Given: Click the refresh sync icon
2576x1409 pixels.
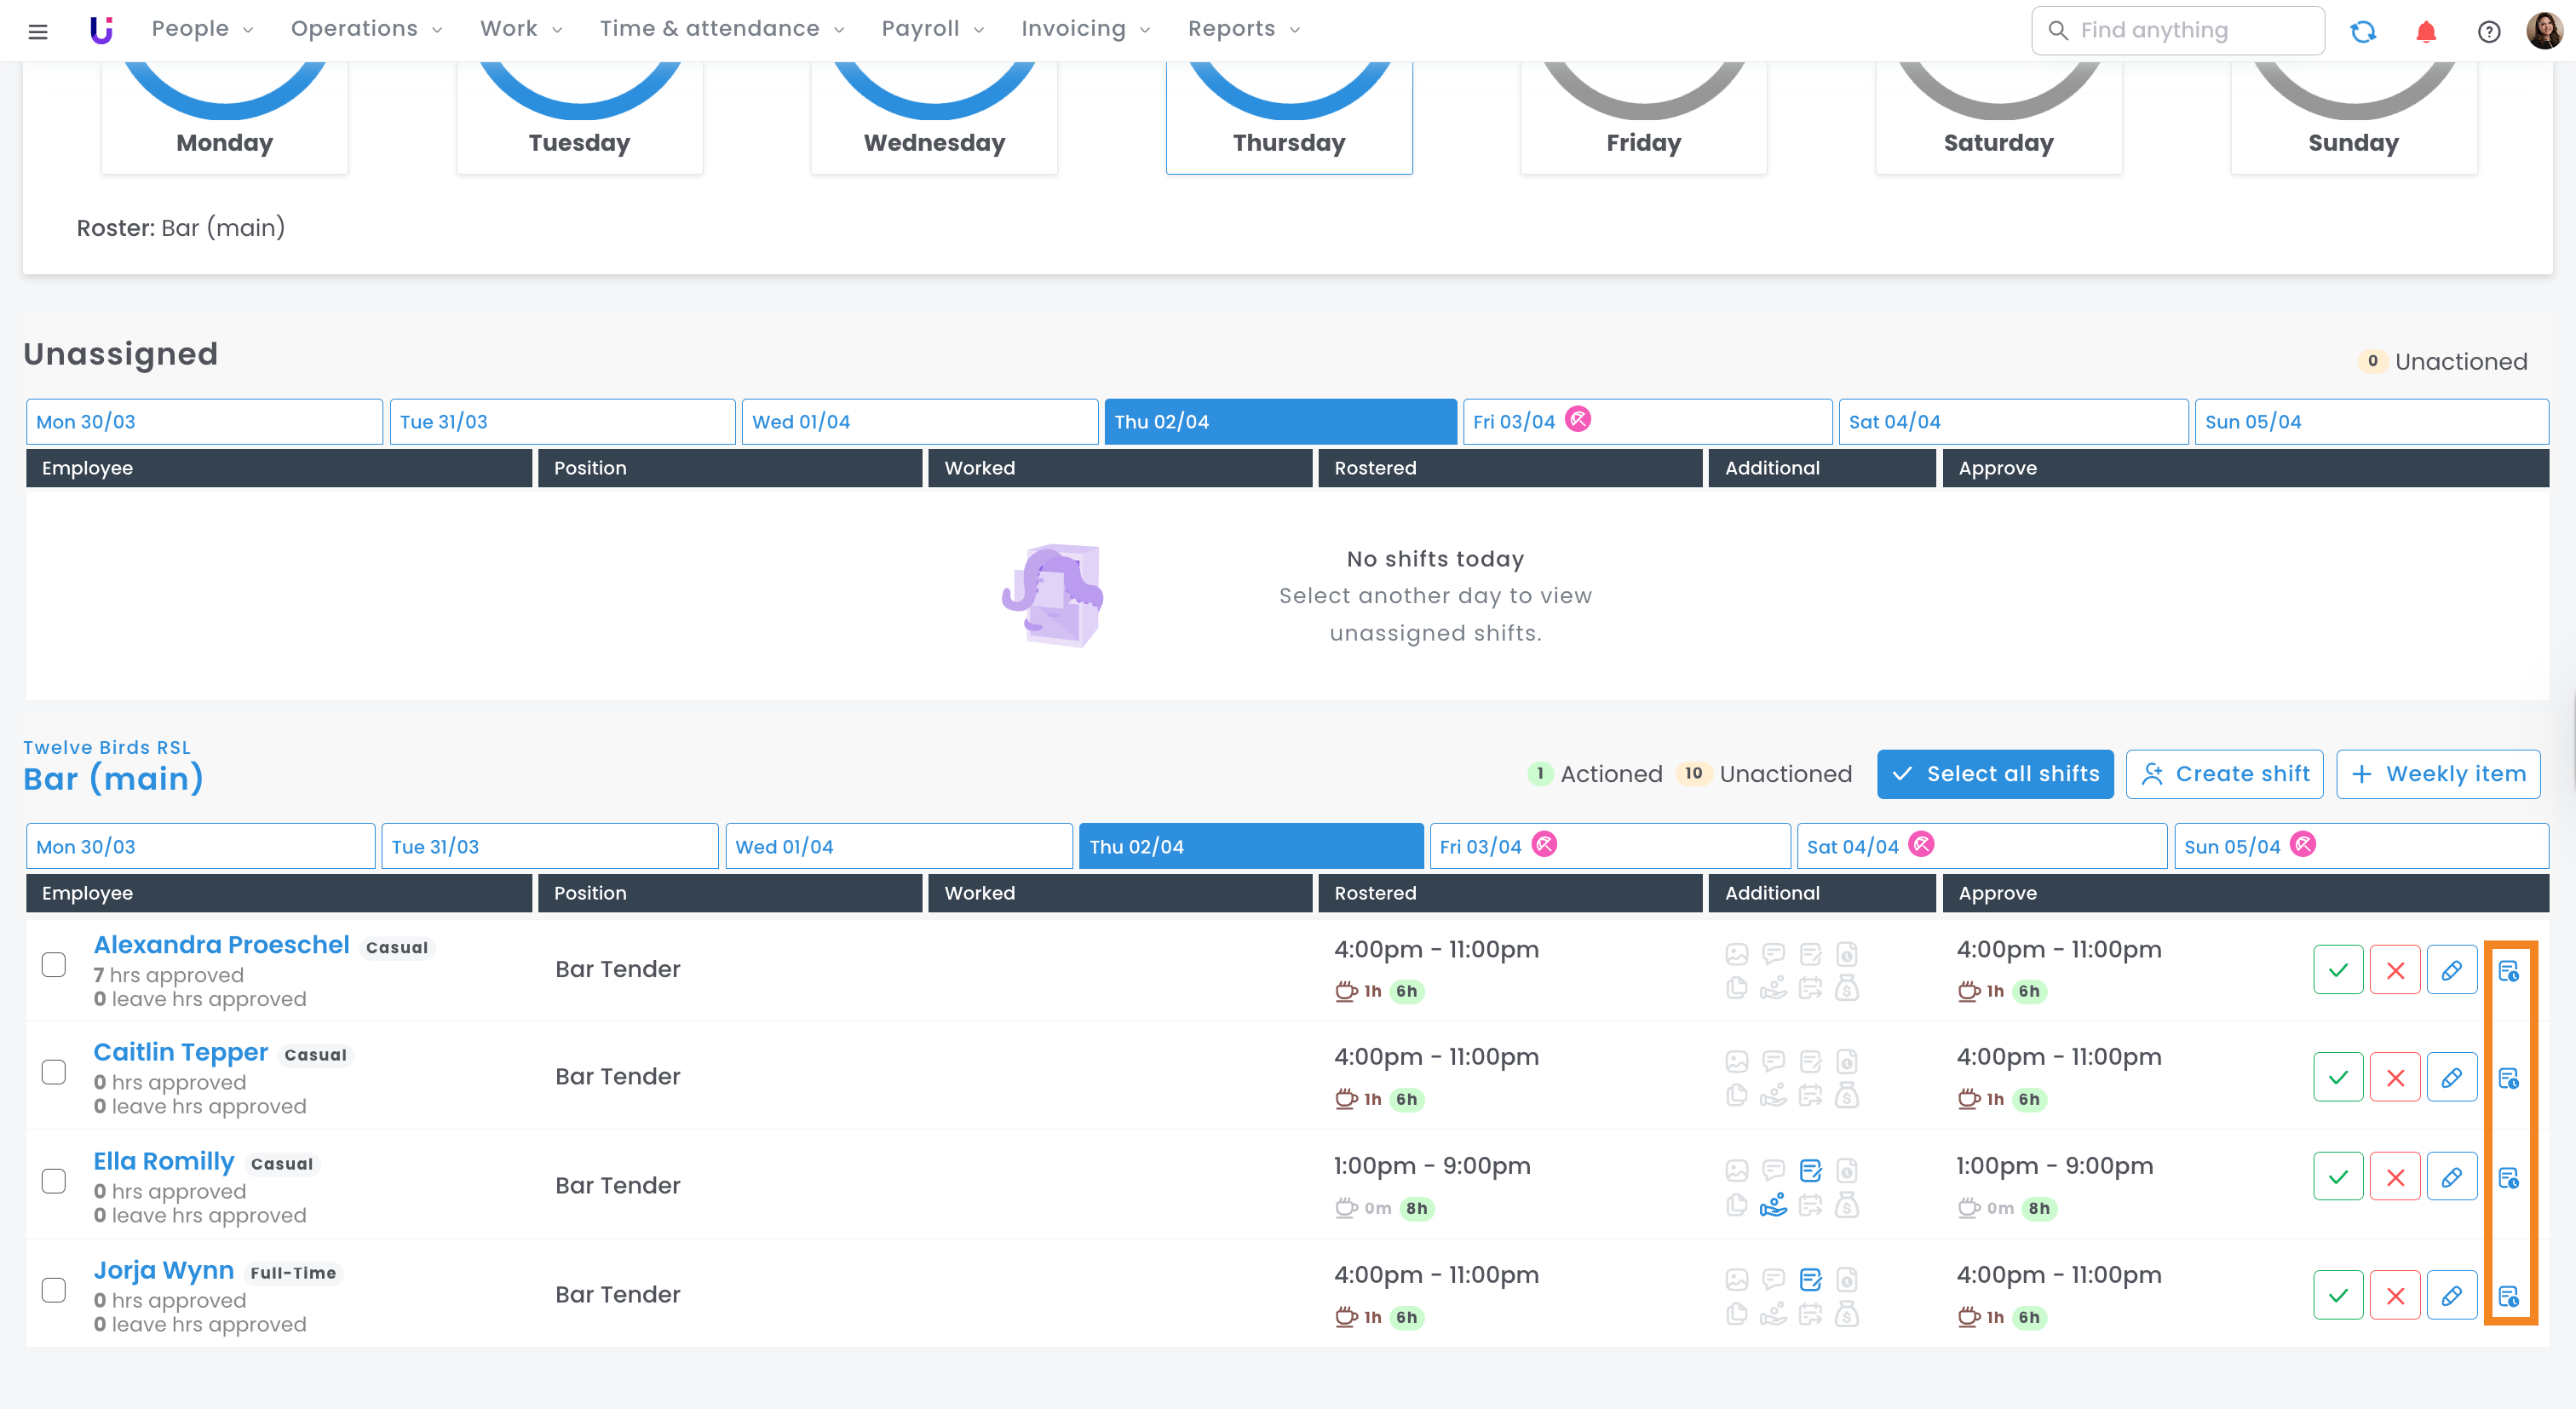Looking at the screenshot, I should point(2362,31).
